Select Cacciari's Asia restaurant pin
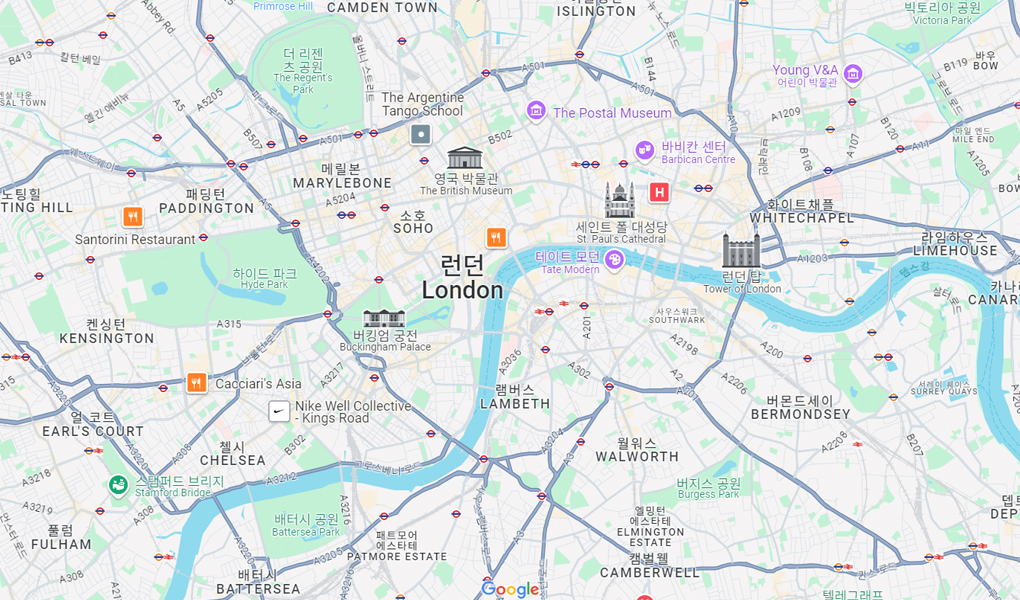The image size is (1020, 600). click(x=196, y=383)
